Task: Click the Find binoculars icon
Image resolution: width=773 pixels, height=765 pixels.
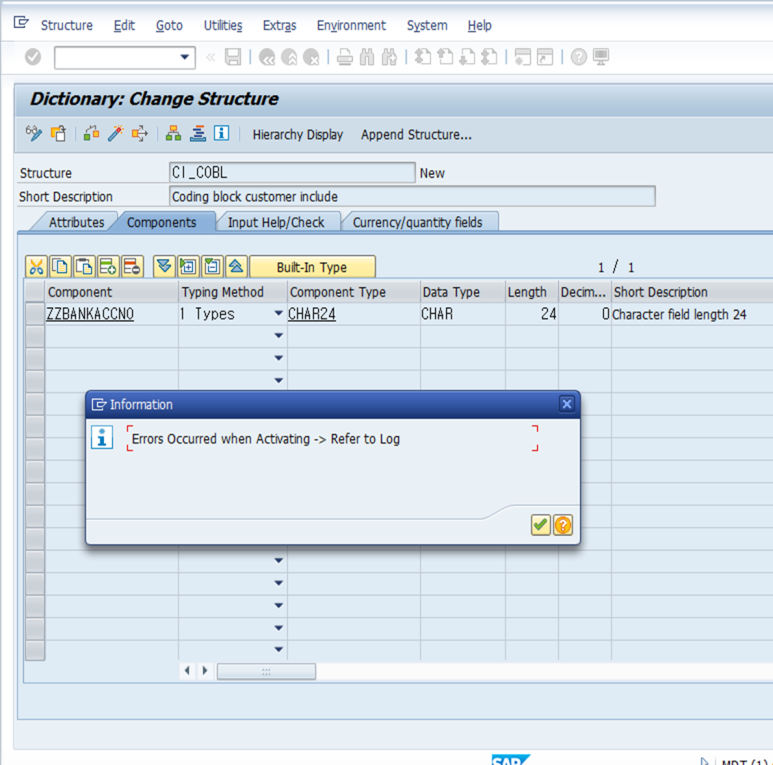Action: tap(367, 58)
